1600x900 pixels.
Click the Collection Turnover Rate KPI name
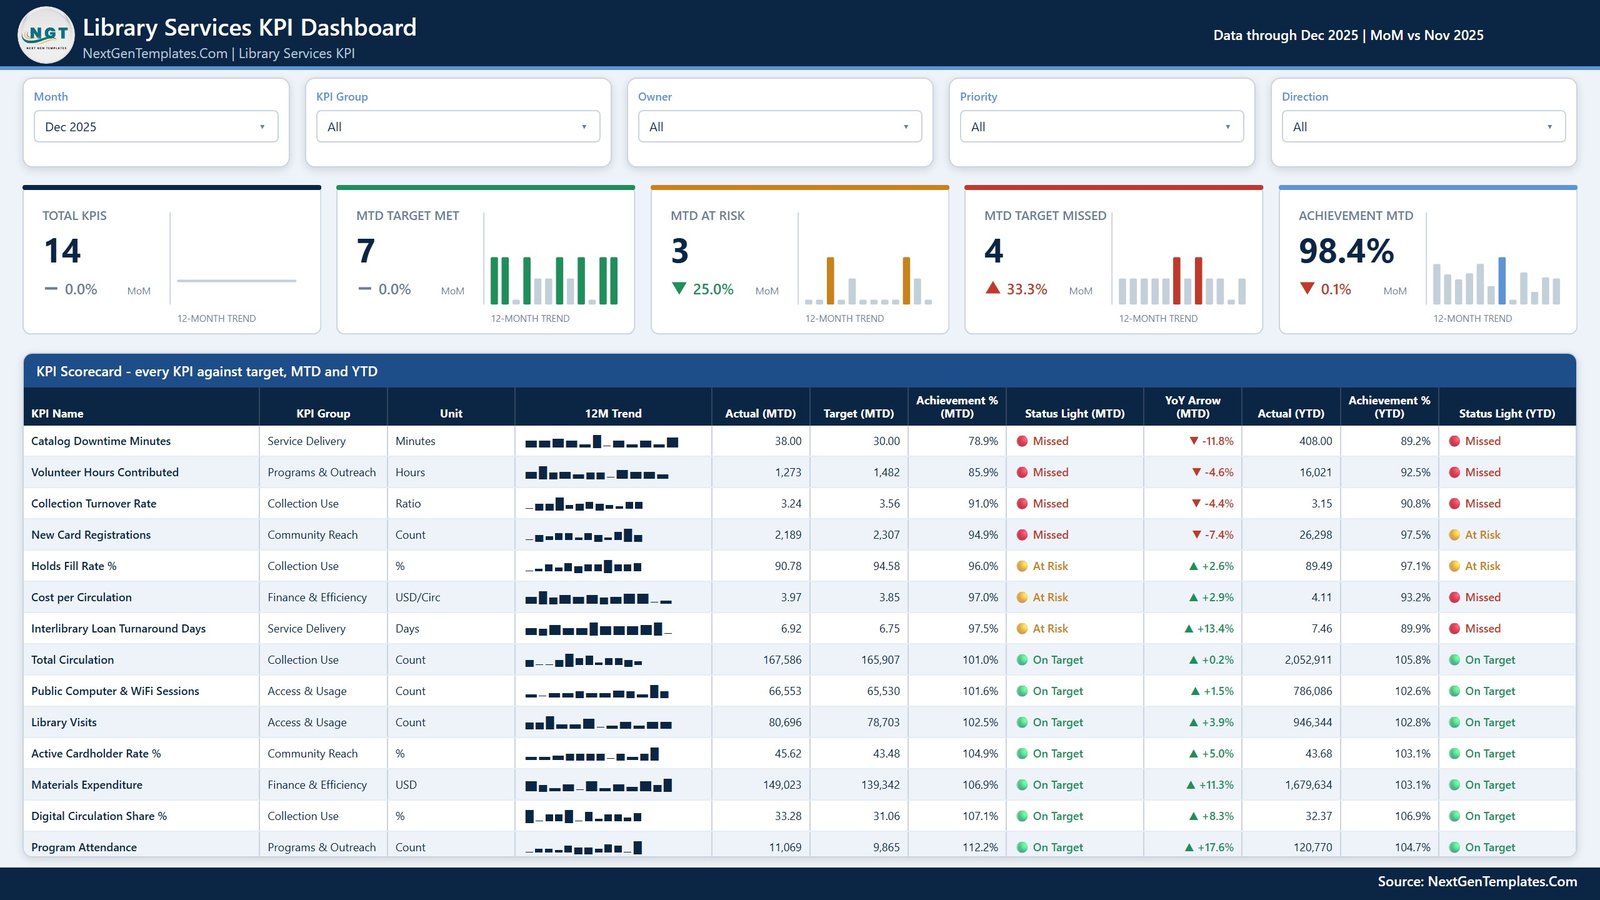click(94, 504)
